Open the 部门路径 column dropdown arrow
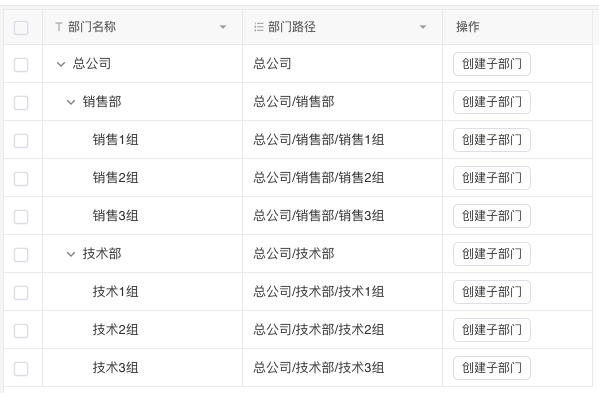 [x=423, y=27]
